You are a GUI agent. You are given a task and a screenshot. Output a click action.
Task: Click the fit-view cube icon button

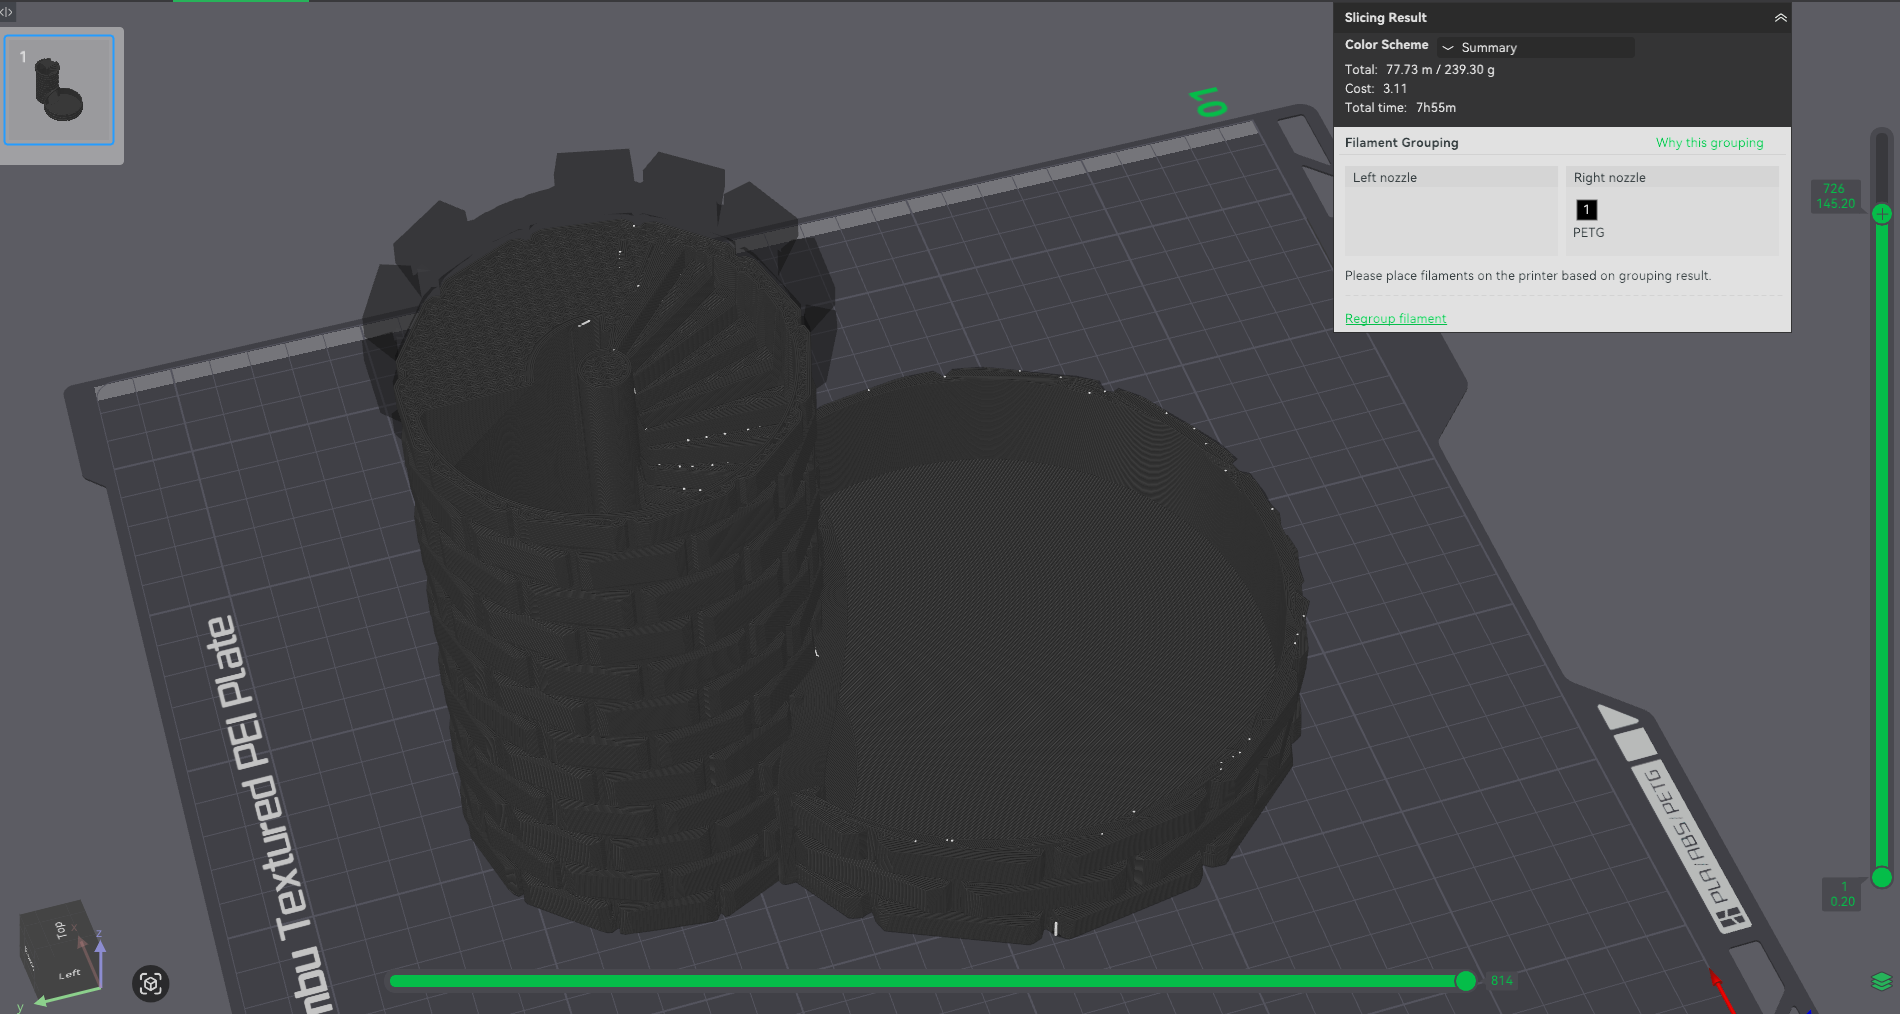pyautogui.click(x=151, y=984)
